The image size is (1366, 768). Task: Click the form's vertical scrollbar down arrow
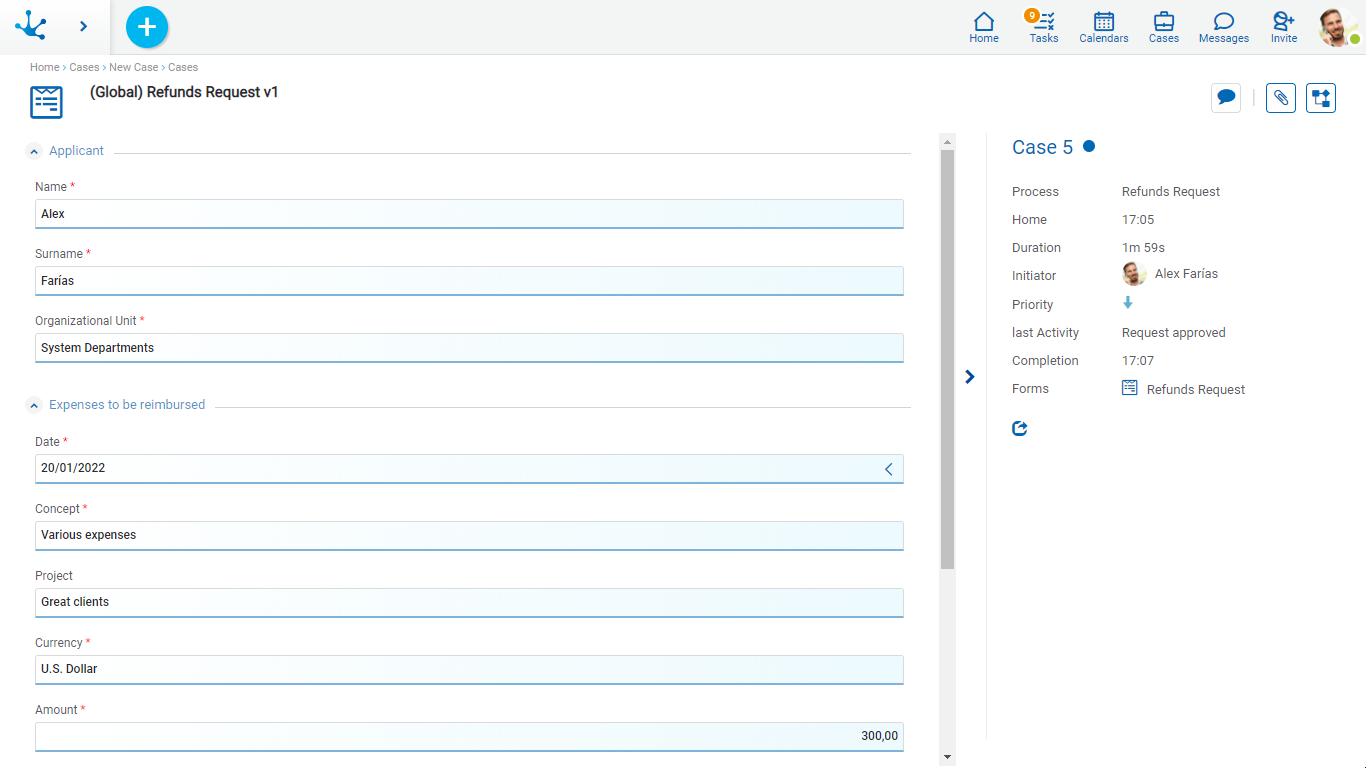[x=948, y=758]
